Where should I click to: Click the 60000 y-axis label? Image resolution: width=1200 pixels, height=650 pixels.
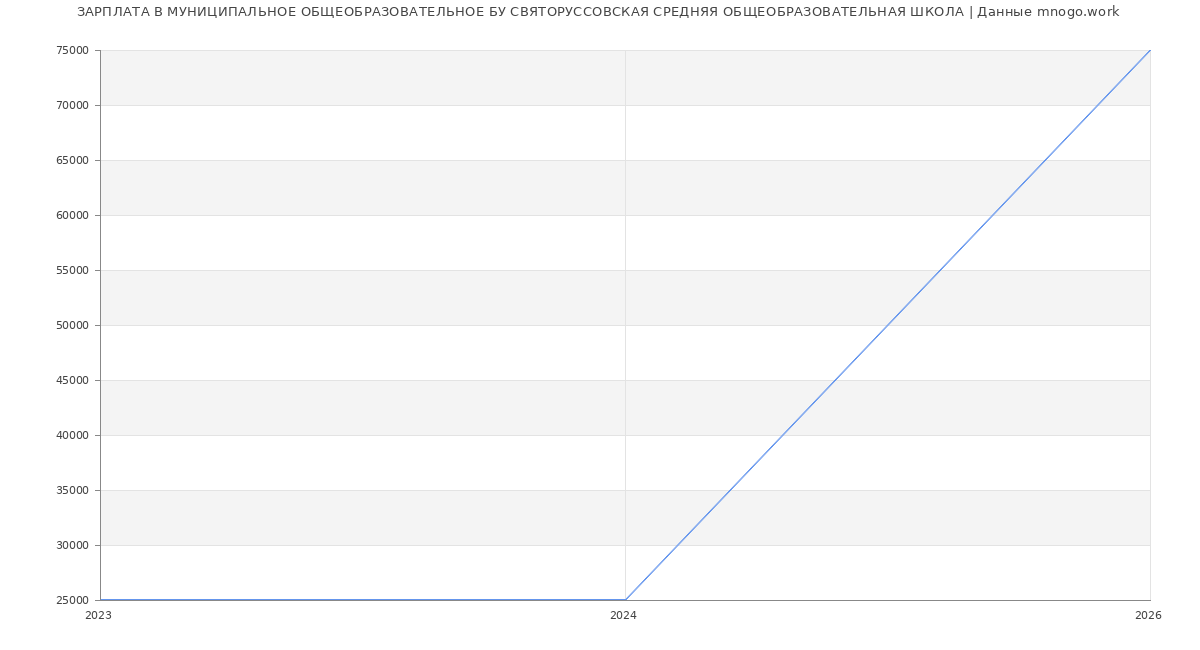[73, 215]
